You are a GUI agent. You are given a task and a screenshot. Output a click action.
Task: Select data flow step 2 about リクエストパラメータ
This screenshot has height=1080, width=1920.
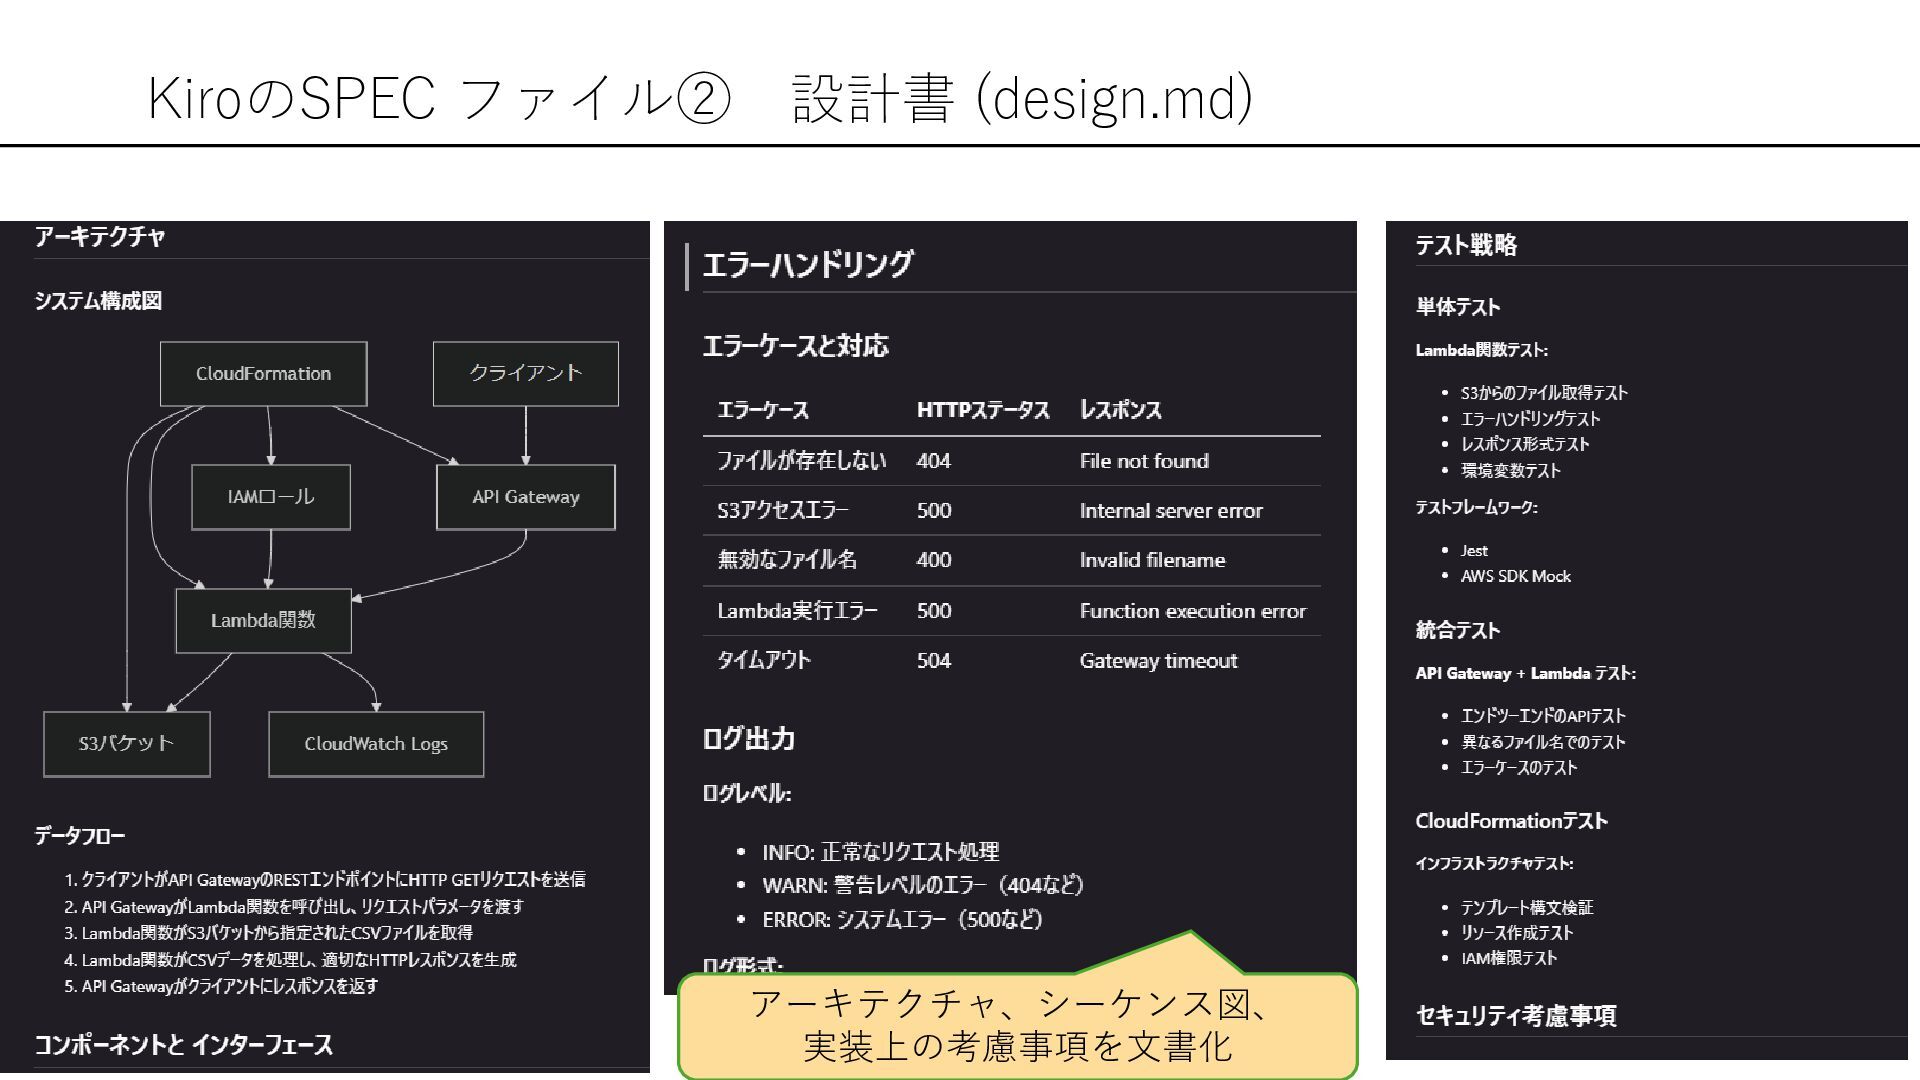pos(294,907)
